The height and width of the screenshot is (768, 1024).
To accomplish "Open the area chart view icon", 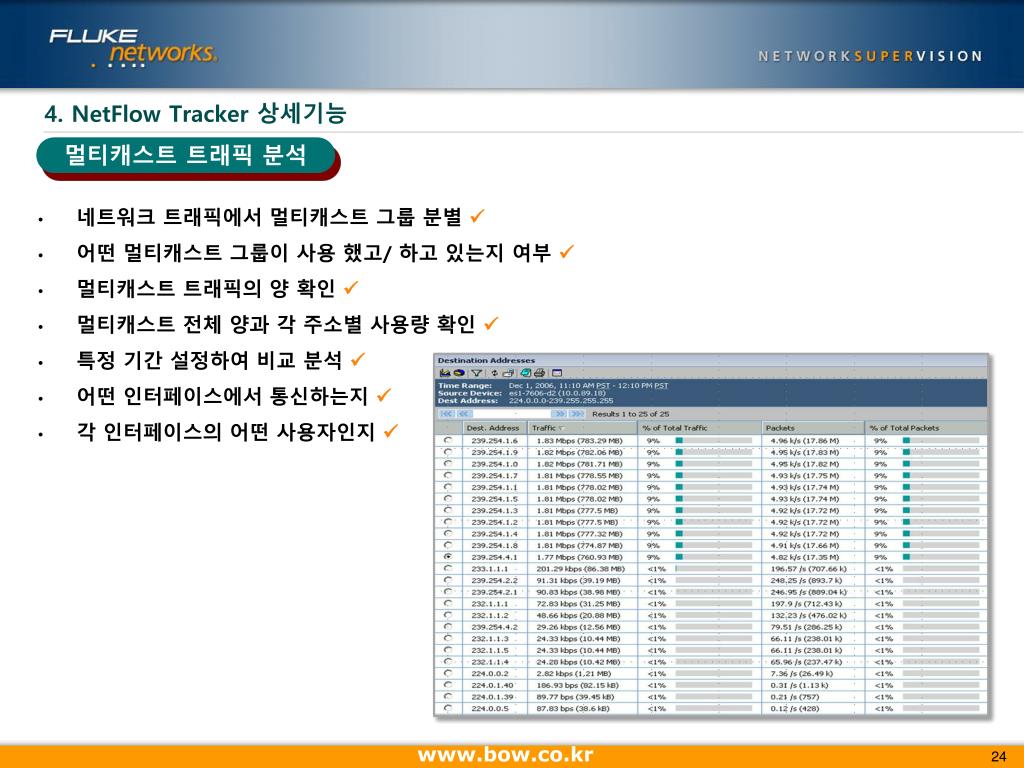I will [x=445, y=373].
